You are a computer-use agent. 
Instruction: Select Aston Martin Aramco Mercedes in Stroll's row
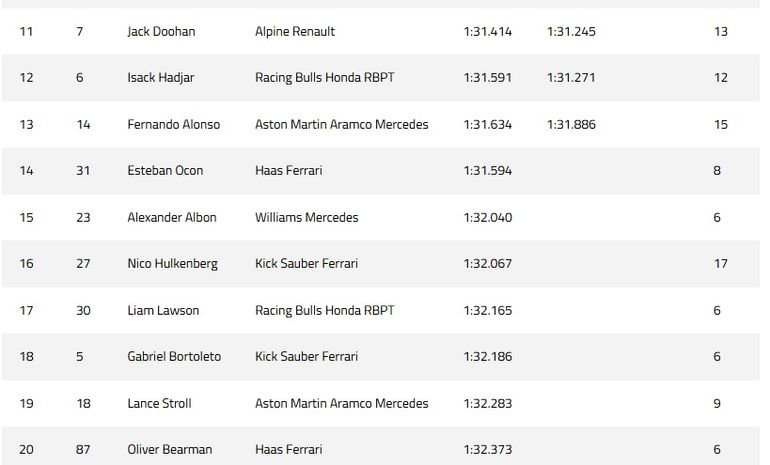click(341, 403)
